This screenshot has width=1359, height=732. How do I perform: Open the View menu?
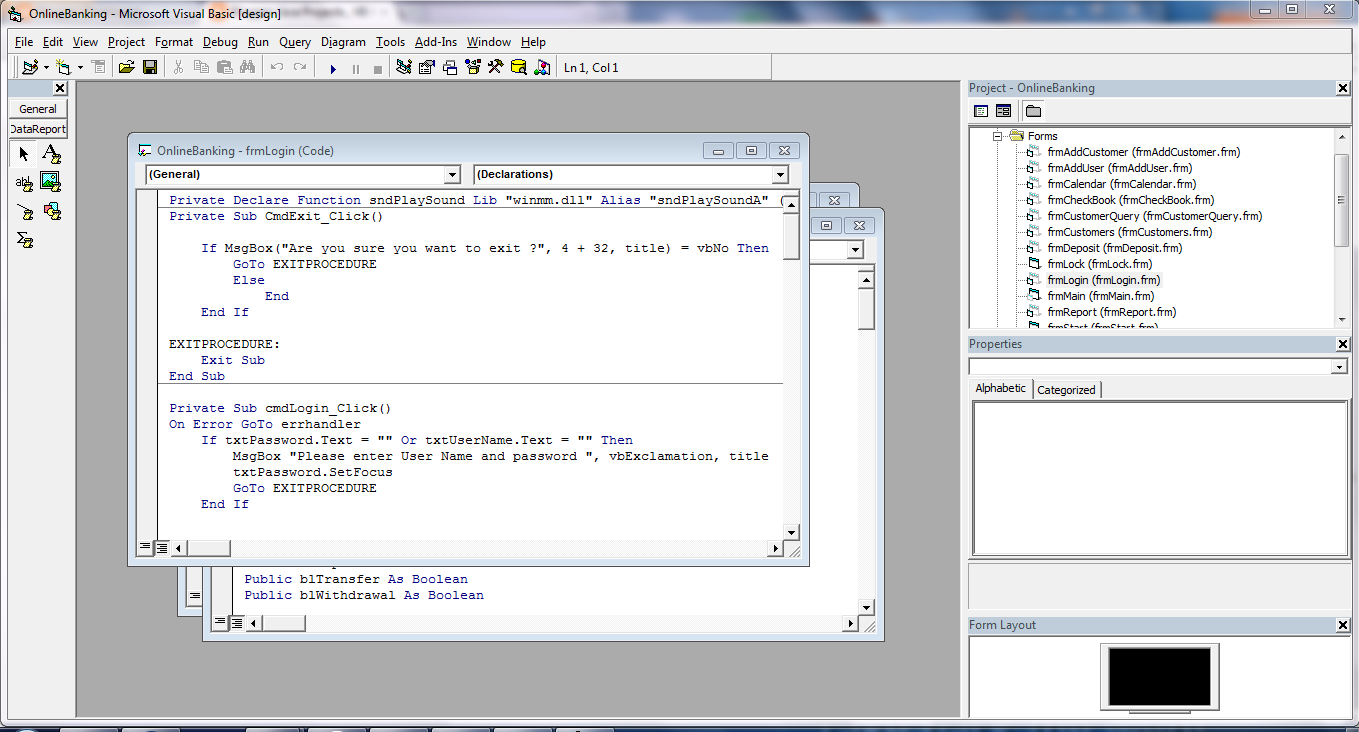tap(86, 42)
